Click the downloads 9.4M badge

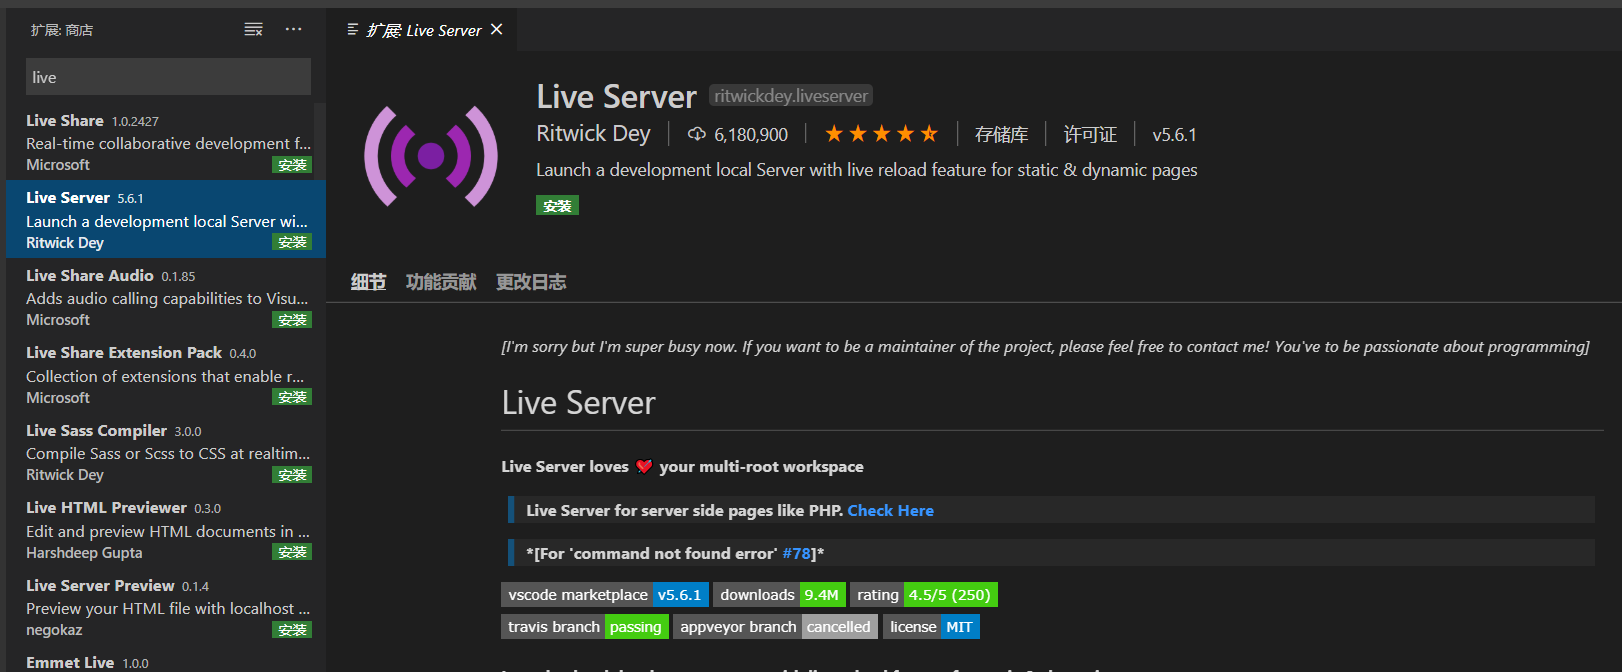coord(779,595)
